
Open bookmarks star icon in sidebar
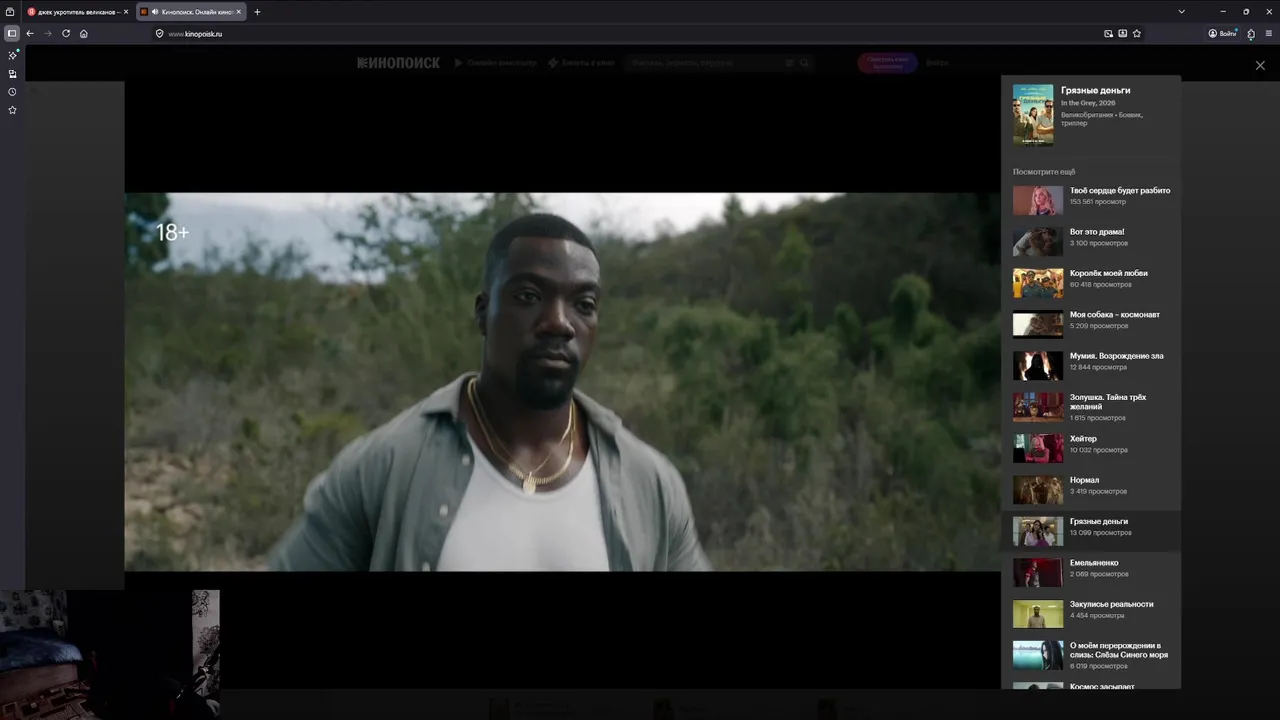pos(12,110)
